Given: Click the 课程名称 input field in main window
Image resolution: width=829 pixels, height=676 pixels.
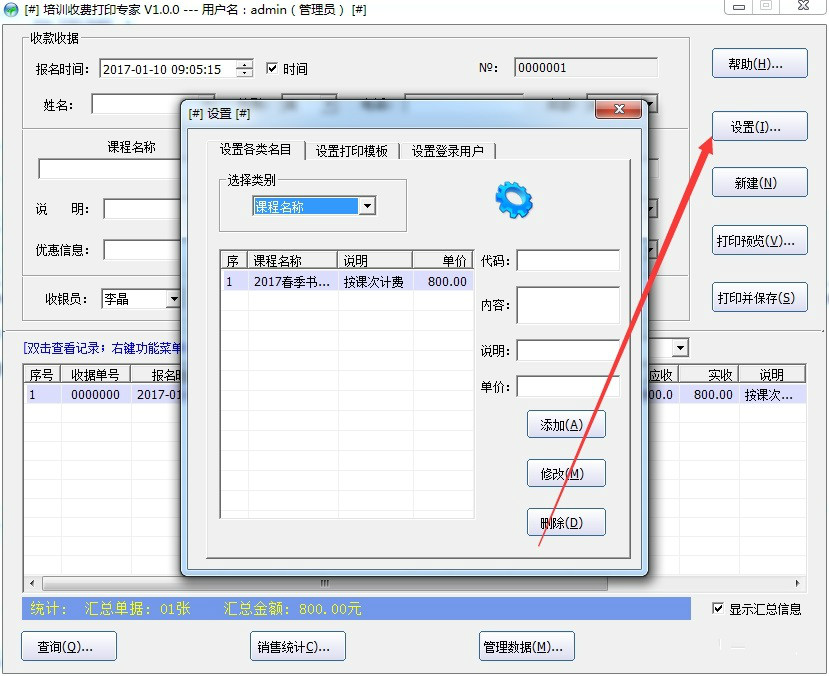Looking at the screenshot, I should click(109, 169).
